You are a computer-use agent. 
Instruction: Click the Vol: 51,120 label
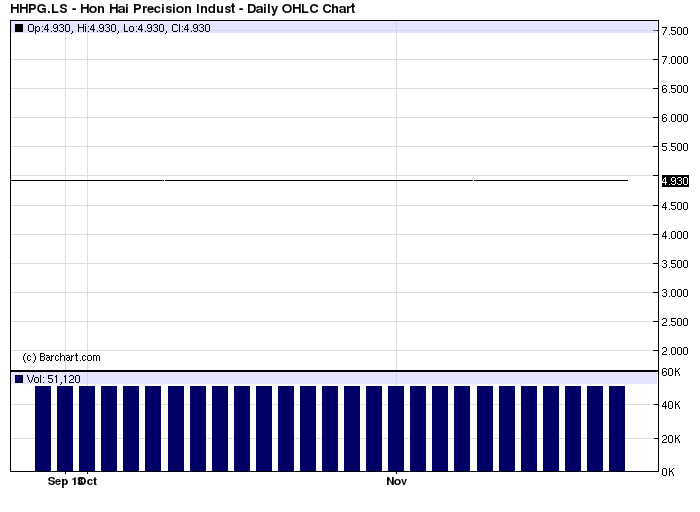pyautogui.click(x=54, y=379)
